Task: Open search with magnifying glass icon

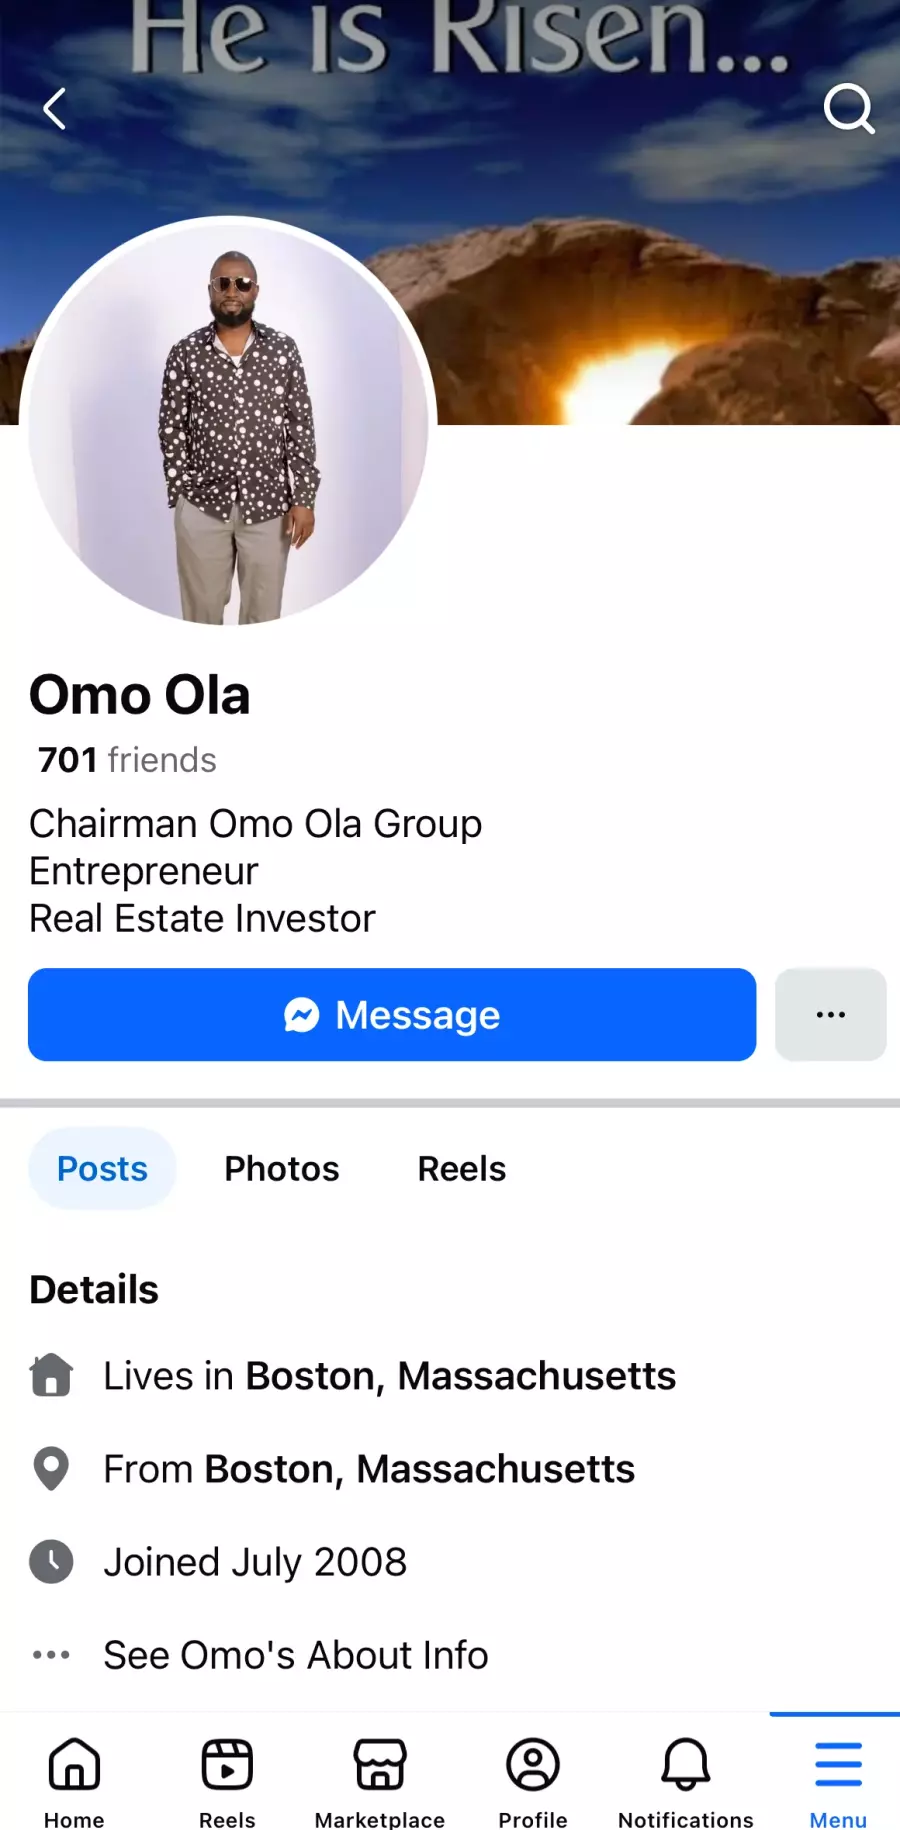Action: point(848,109)
